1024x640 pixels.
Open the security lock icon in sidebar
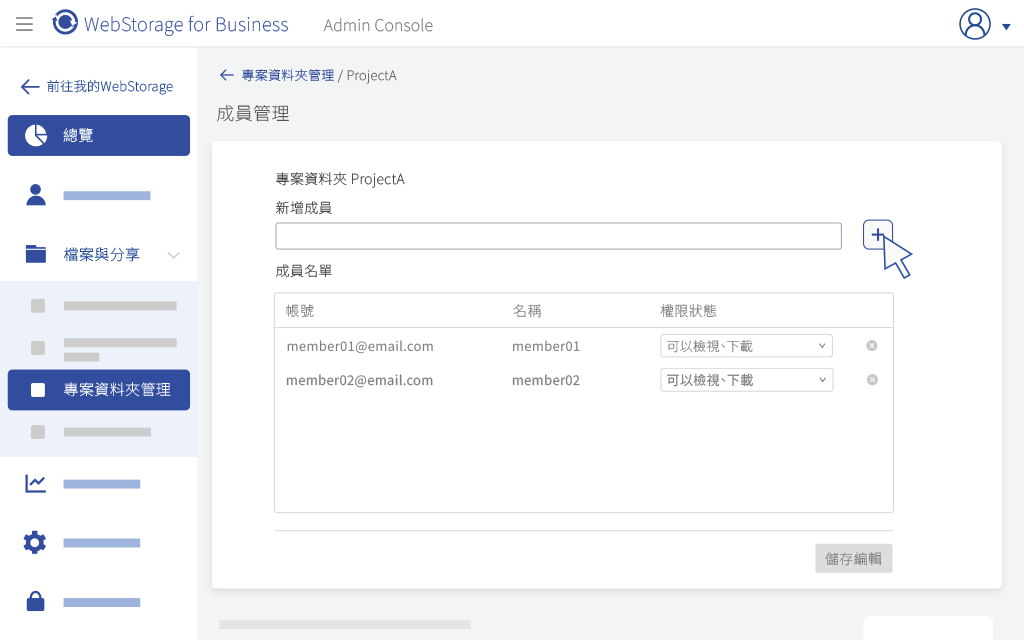point(35,601)
